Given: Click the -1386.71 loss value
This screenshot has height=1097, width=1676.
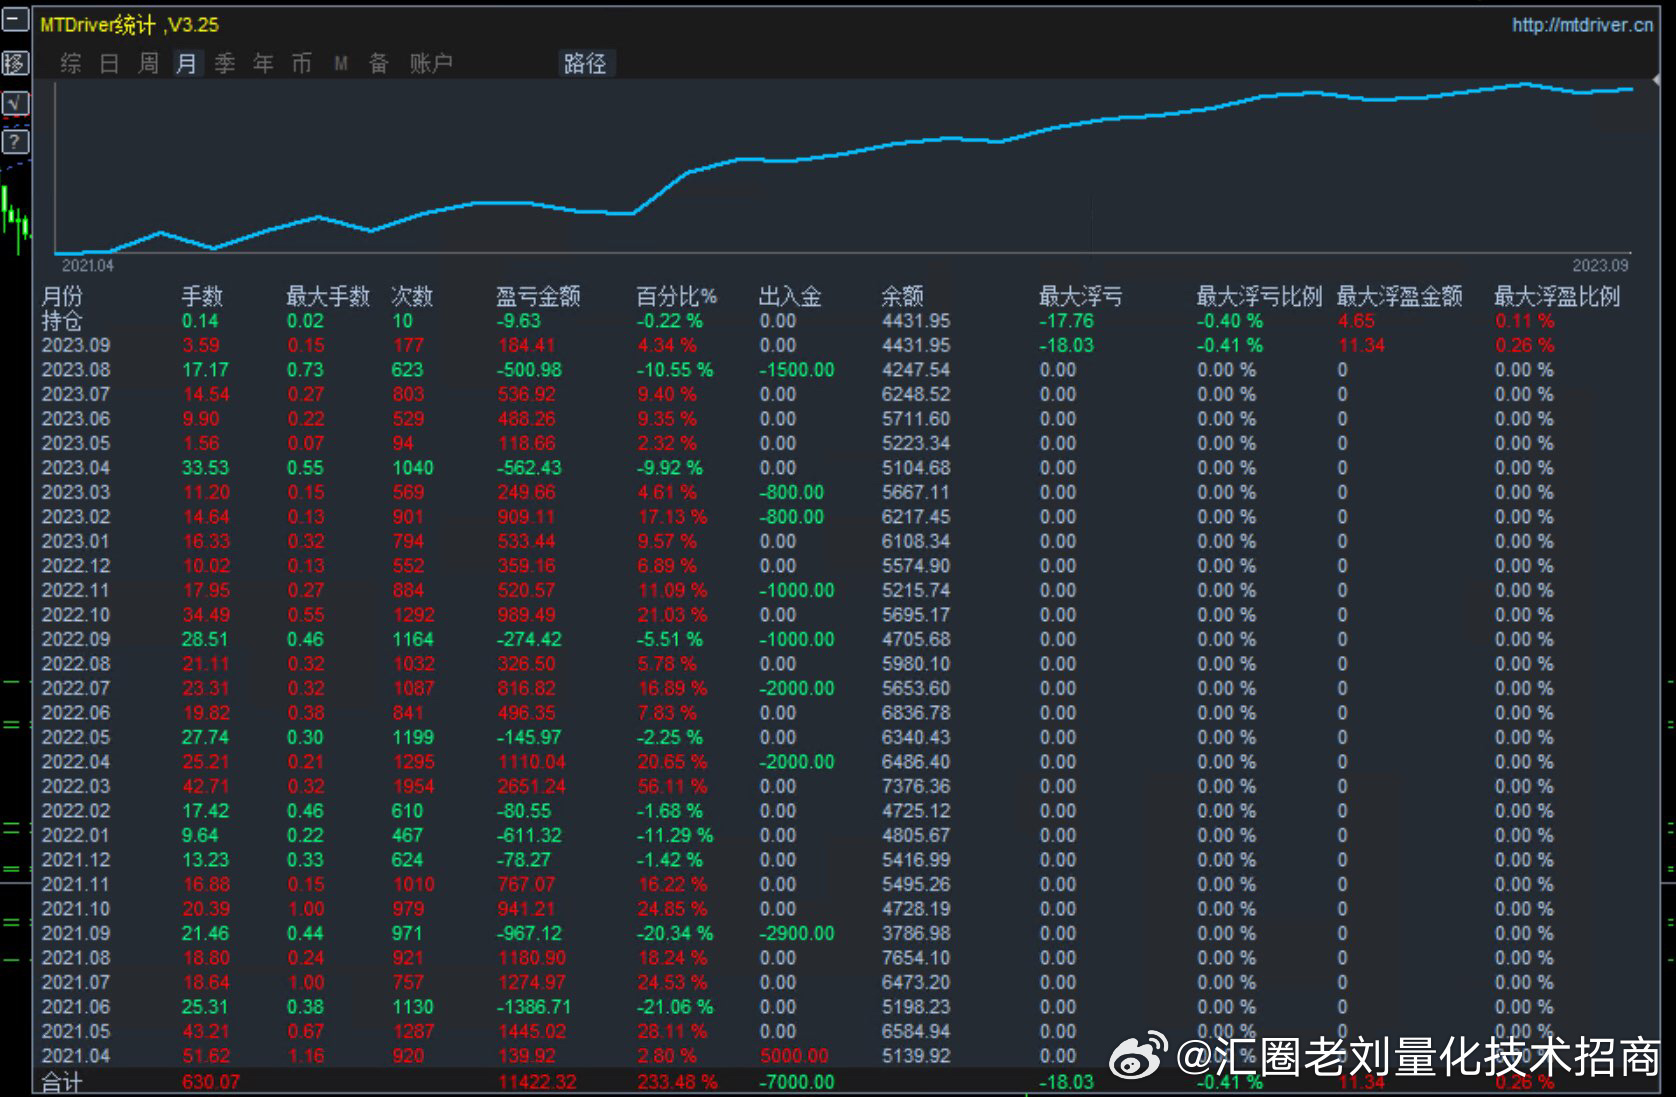Looking at the screenshot, I should point(535,1007).
